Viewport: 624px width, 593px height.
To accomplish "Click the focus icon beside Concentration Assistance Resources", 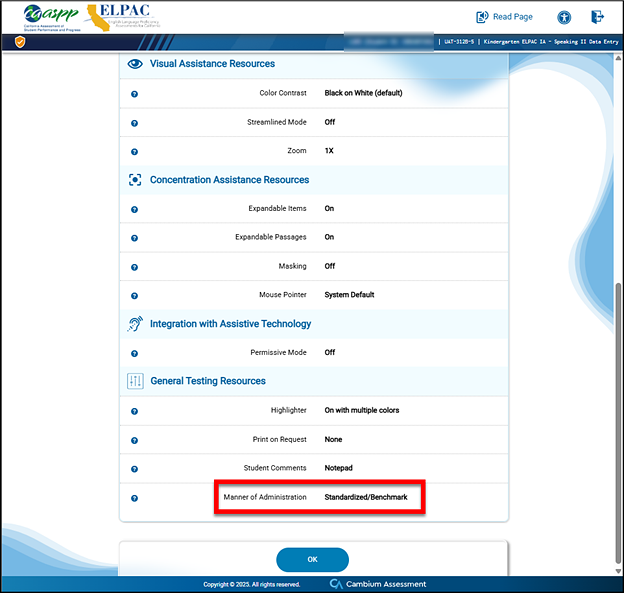I will (135, 180).
